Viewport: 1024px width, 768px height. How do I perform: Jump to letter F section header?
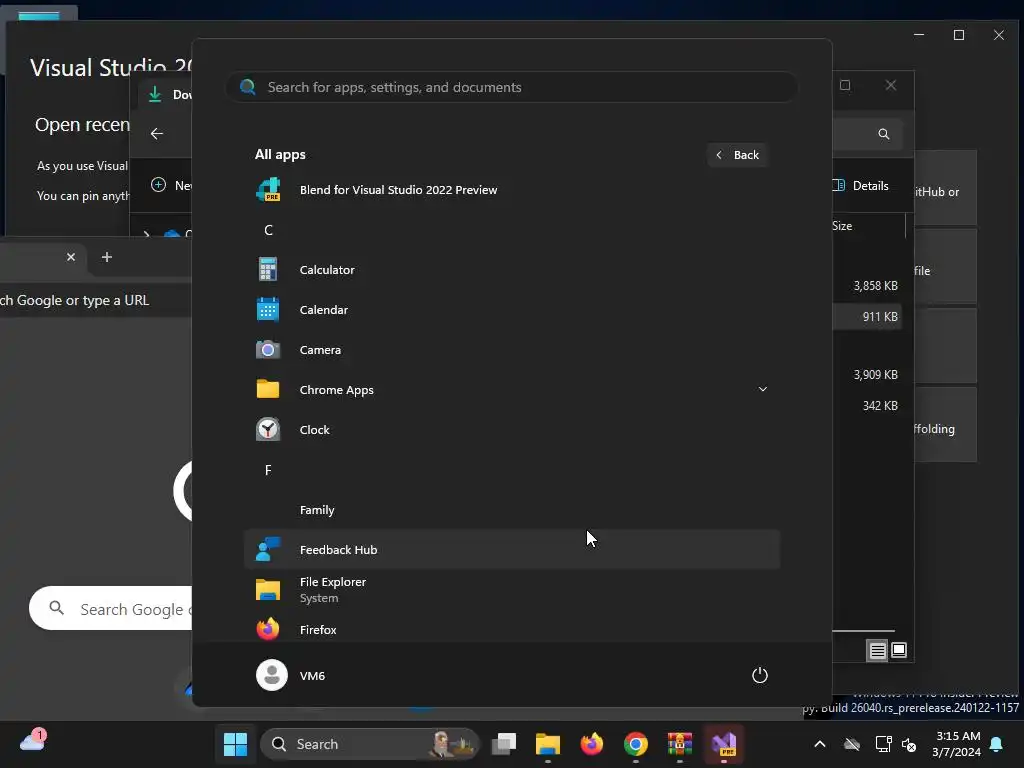(x=268, y=470)
